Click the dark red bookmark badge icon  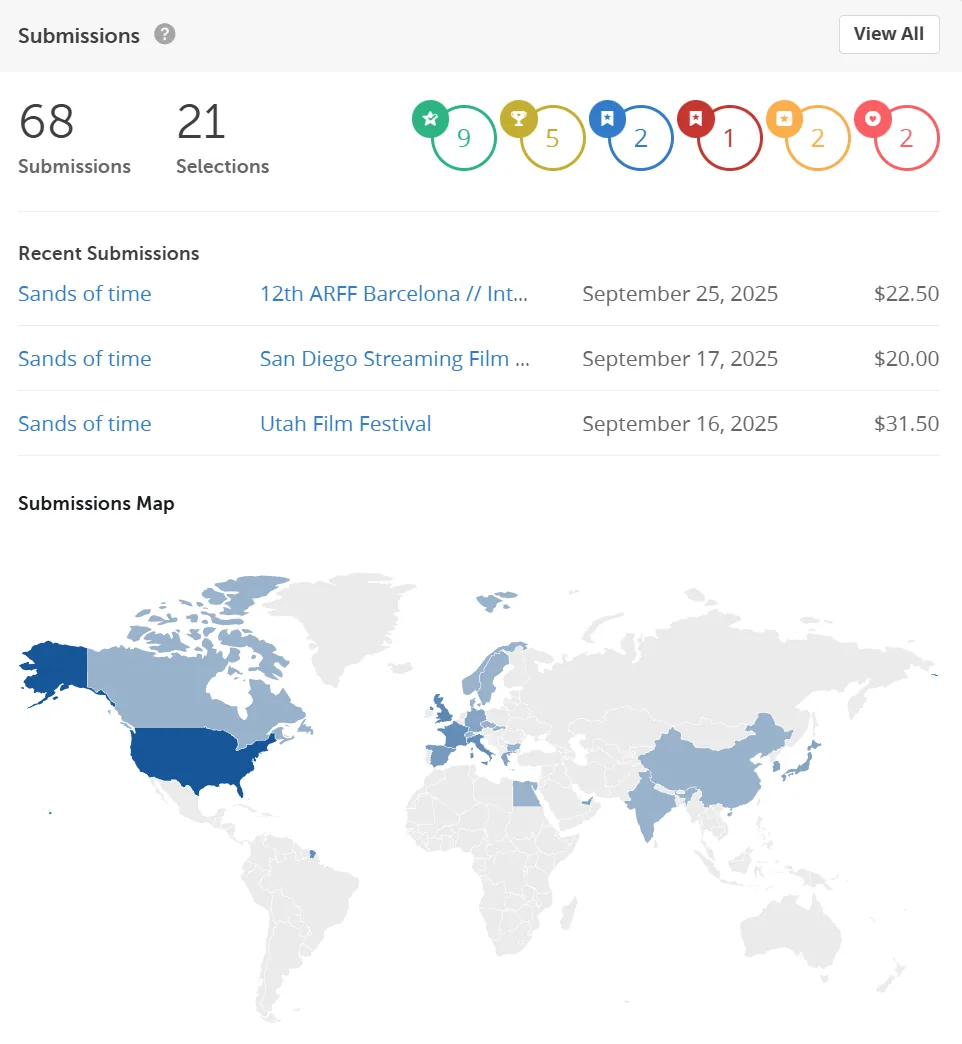[696, 119]
